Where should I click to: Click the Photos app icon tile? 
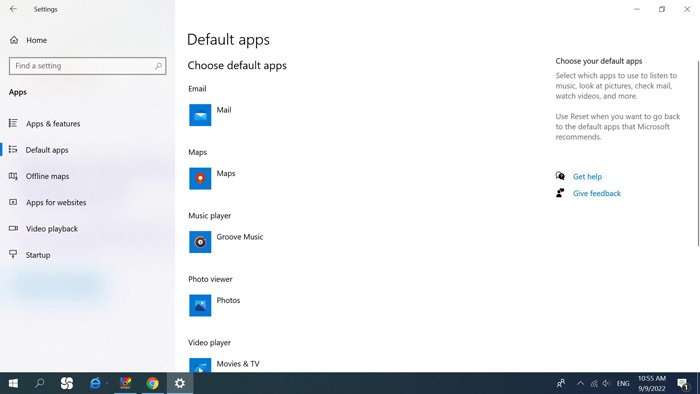(x=200, y=305)
